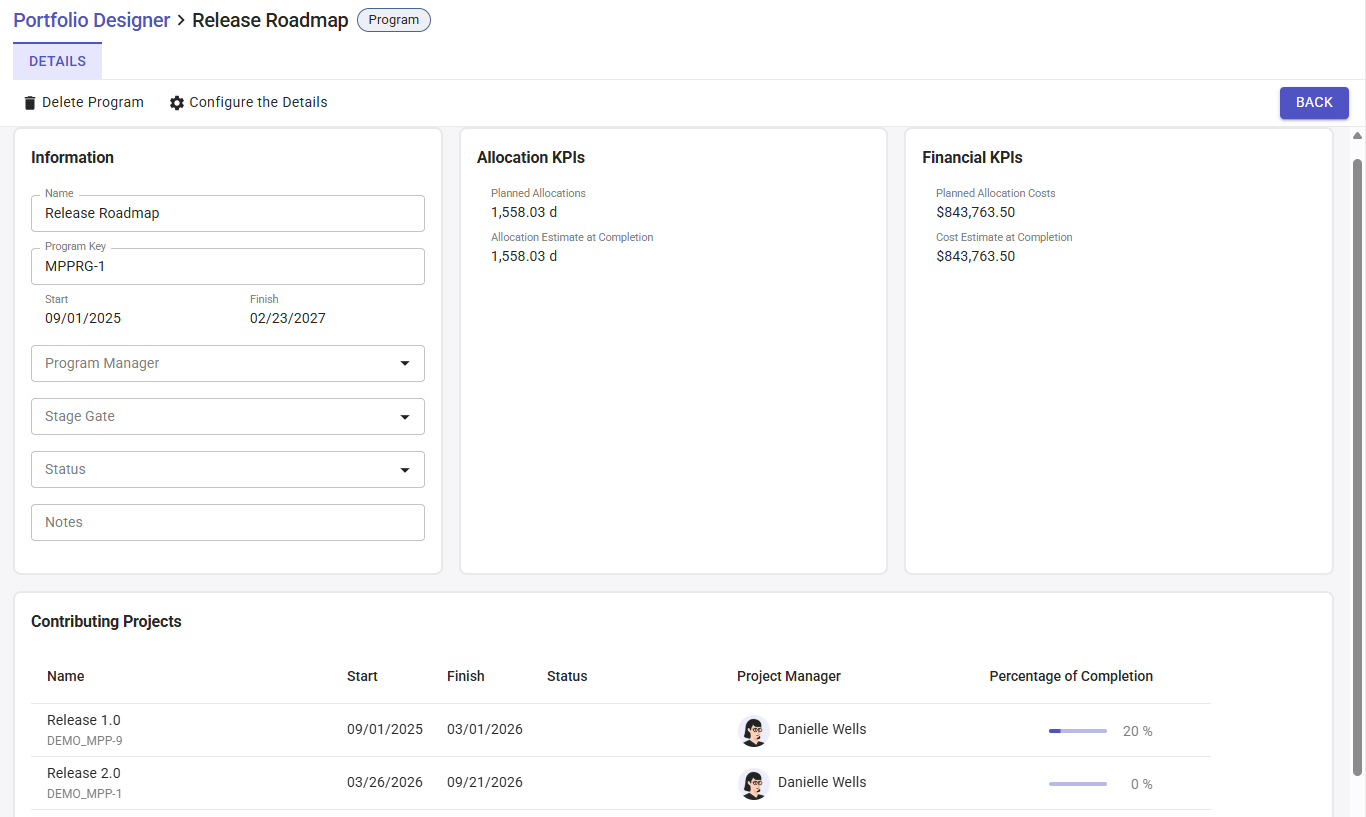1366x817 pixels.
Task: Open the Release 2.0 project row
Action: coord(84,773)
